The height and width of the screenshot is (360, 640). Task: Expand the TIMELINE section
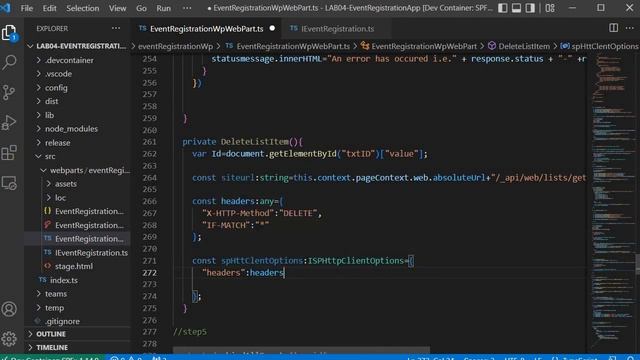tap(78, 347)
